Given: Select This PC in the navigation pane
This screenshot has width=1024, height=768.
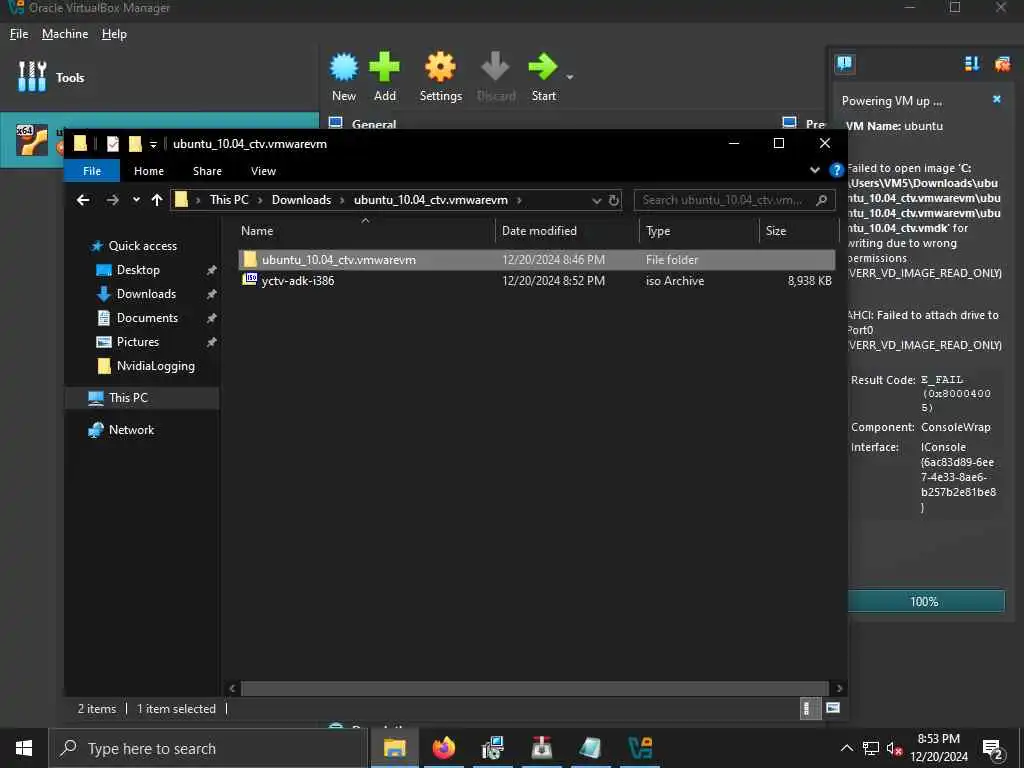Looking at the screenshot, I should 128,398.
